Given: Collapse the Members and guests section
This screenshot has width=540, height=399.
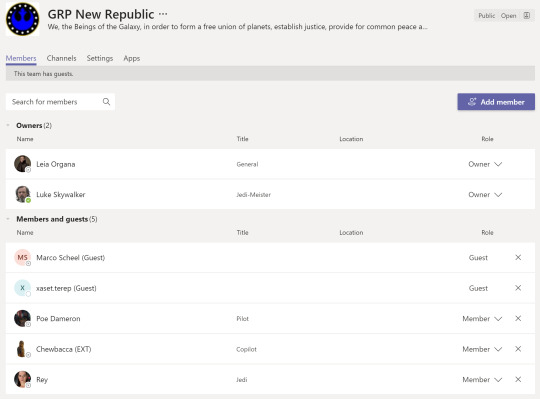Looking at the screenshot, I should tap(8, 219).
